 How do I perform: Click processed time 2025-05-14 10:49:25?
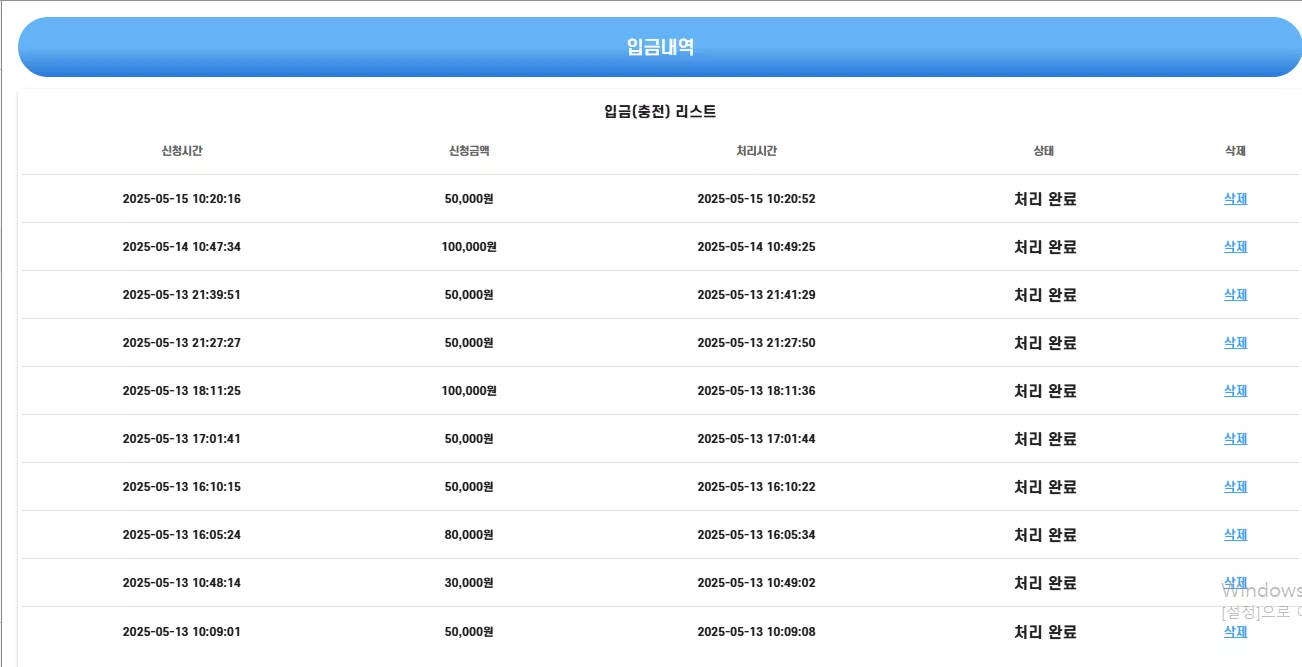756,247
